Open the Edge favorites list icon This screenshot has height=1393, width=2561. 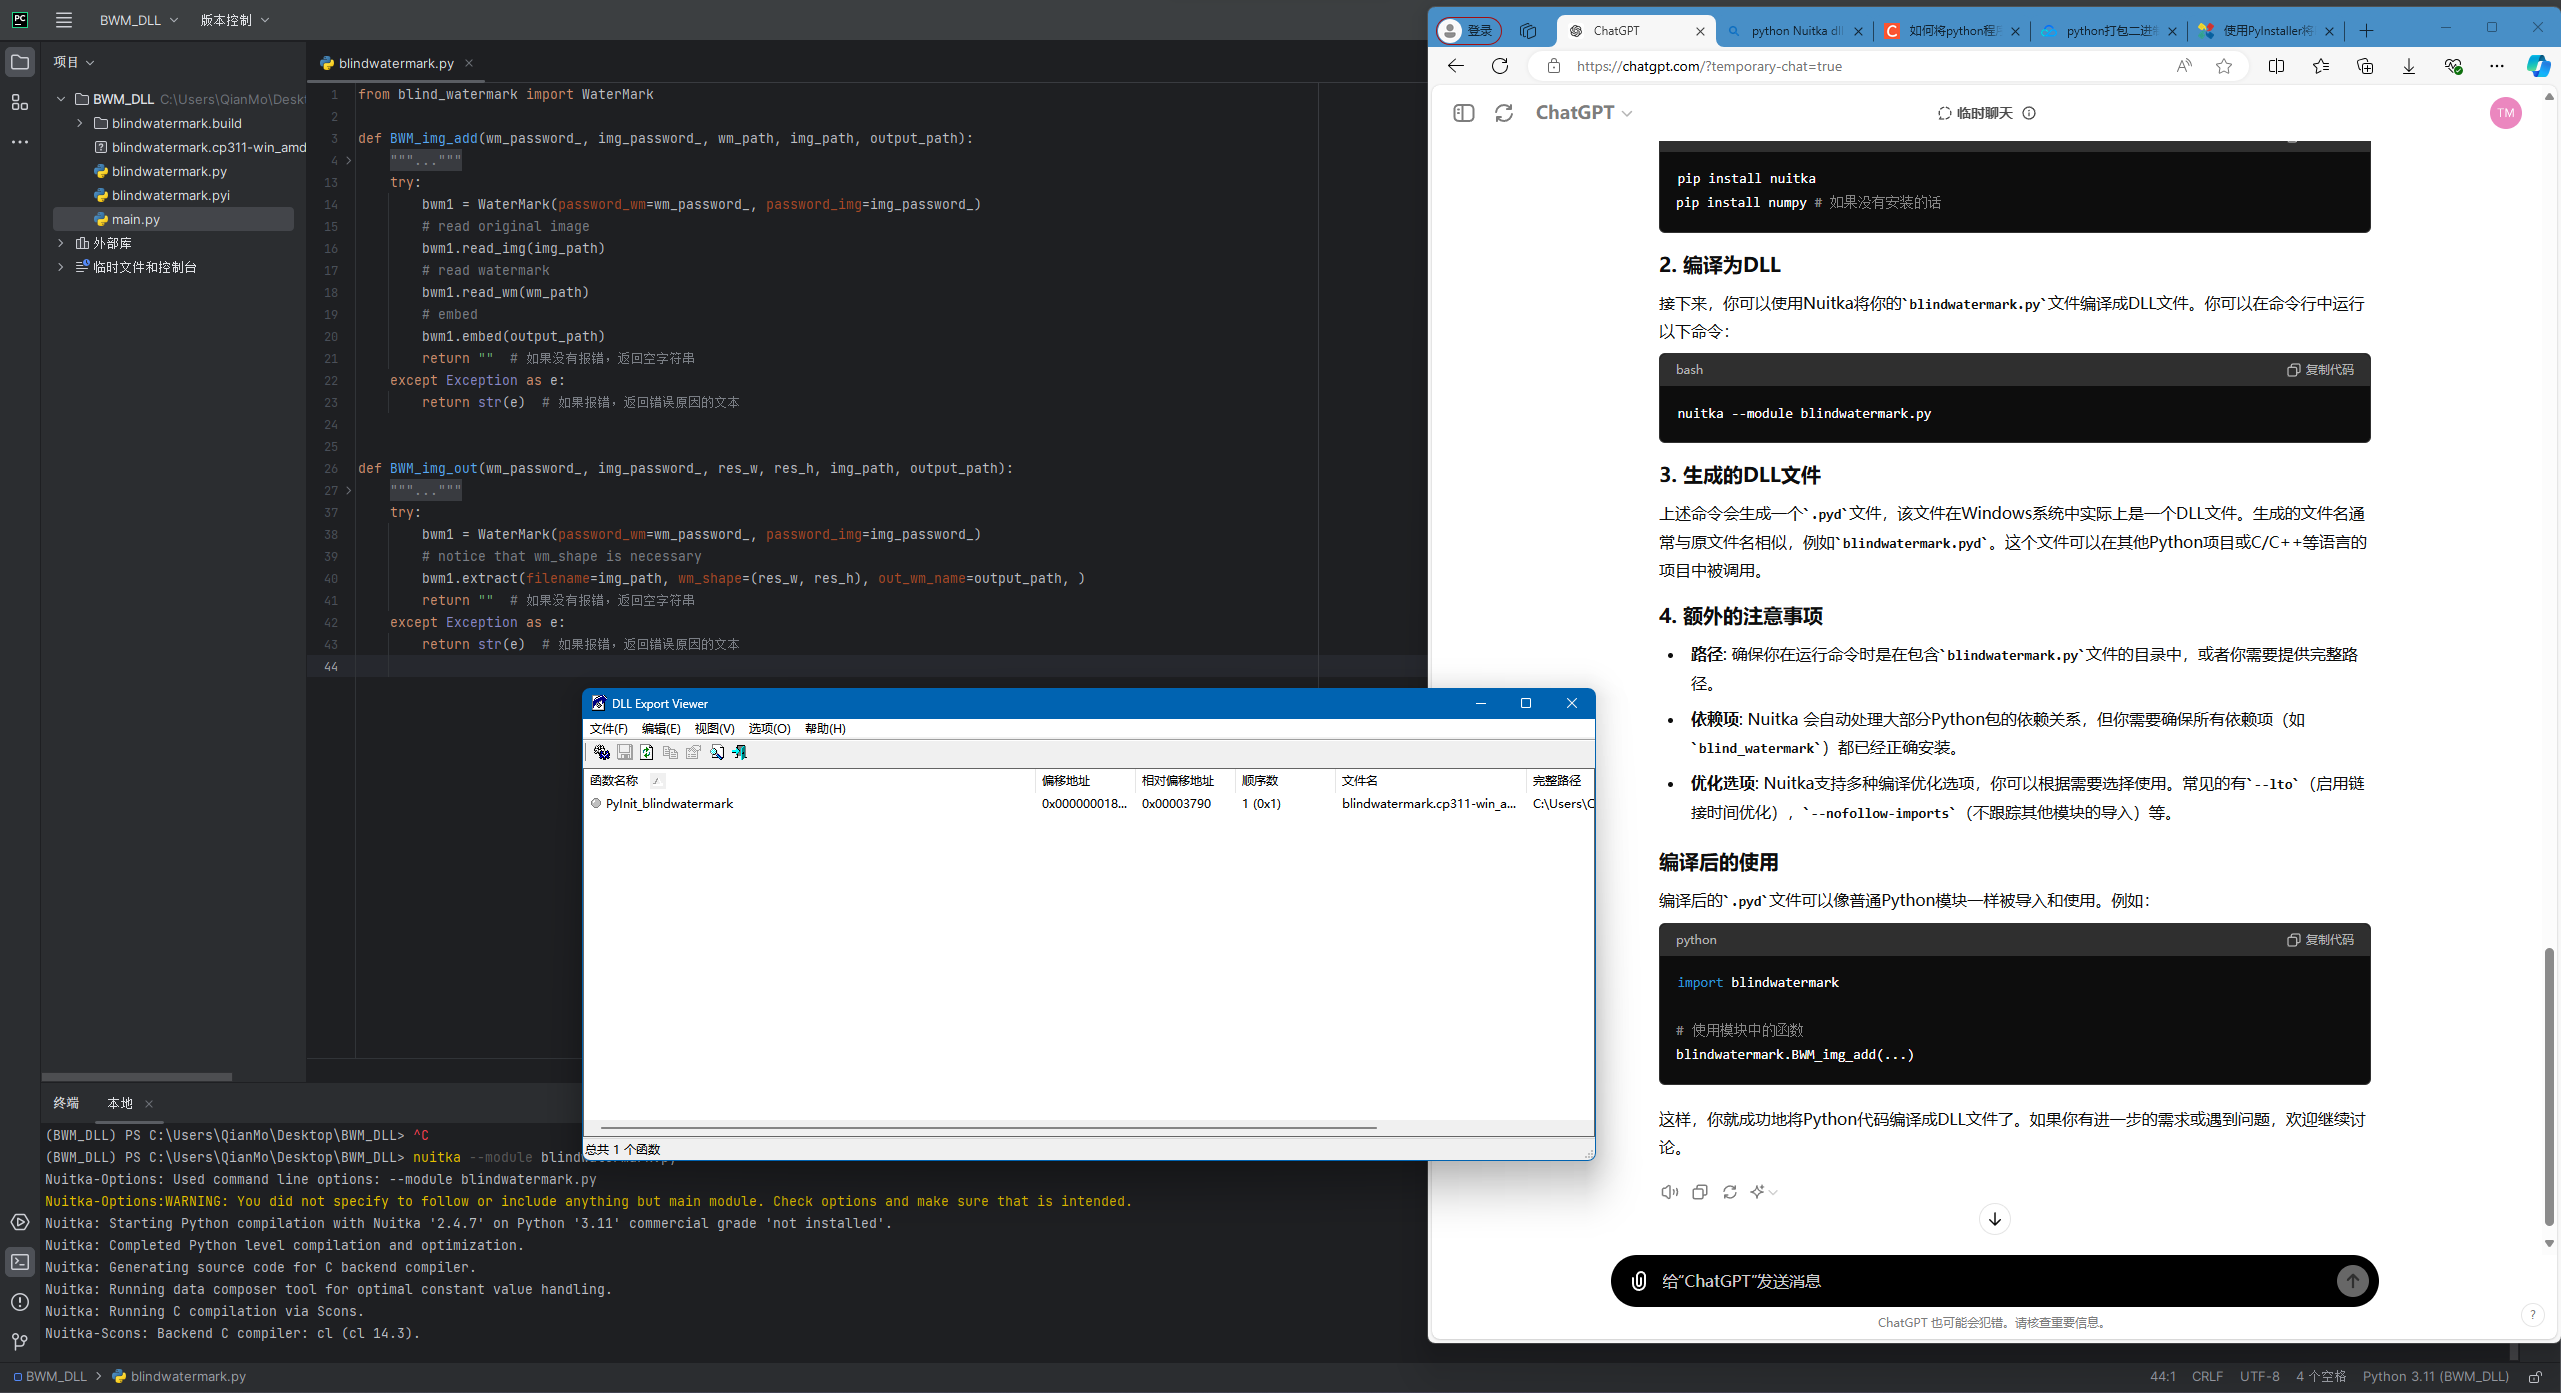[2321, 66]
